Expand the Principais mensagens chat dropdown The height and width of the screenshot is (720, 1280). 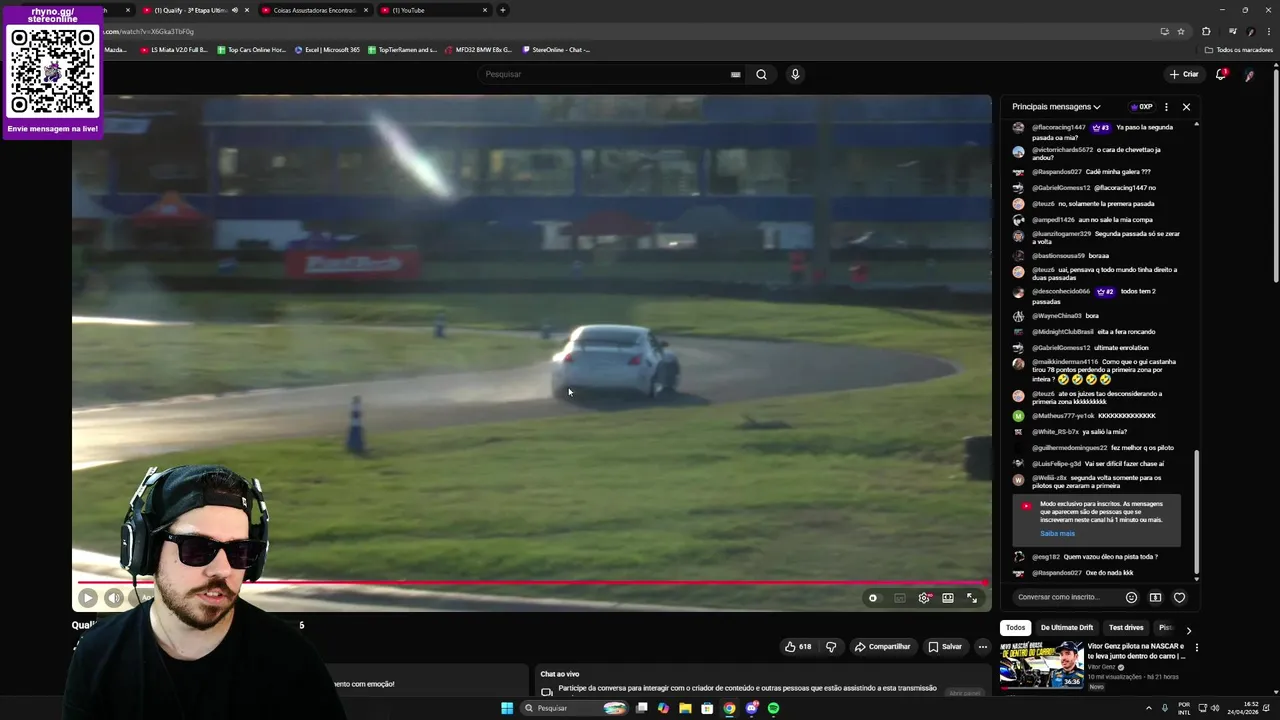[x=1056, y=107]
